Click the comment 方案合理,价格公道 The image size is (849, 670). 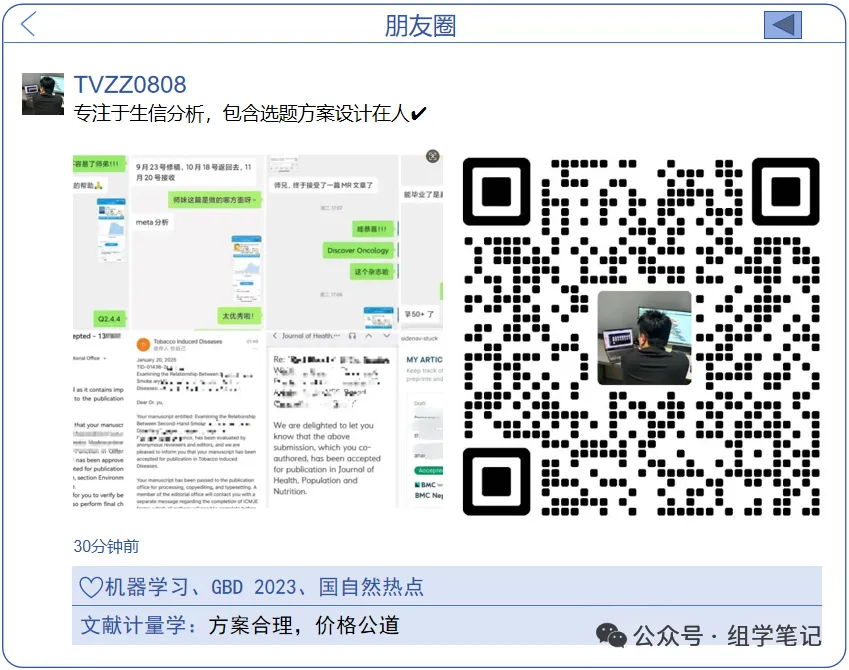coord(304,626)
